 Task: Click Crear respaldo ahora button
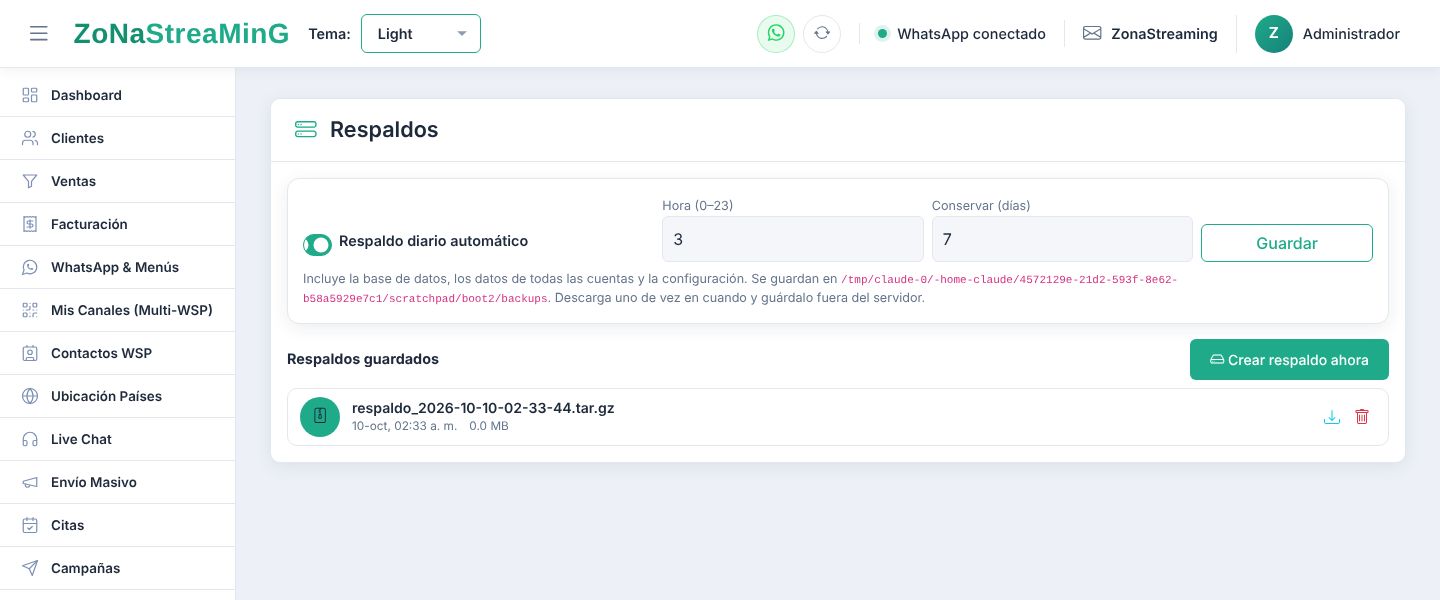[x=1289, y=360]
